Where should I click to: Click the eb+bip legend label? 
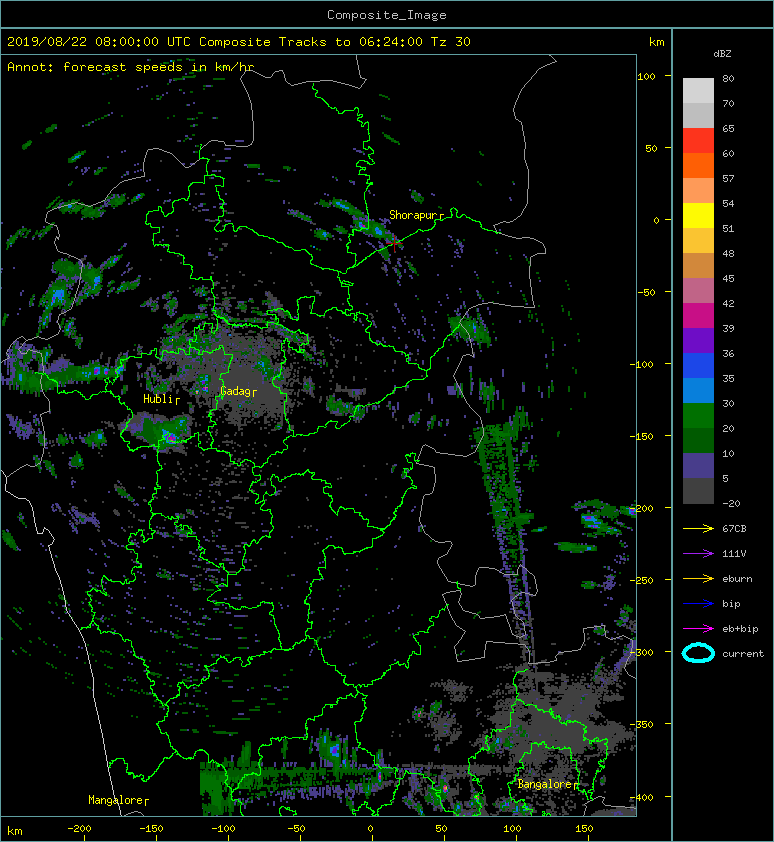tap(740, 628)
